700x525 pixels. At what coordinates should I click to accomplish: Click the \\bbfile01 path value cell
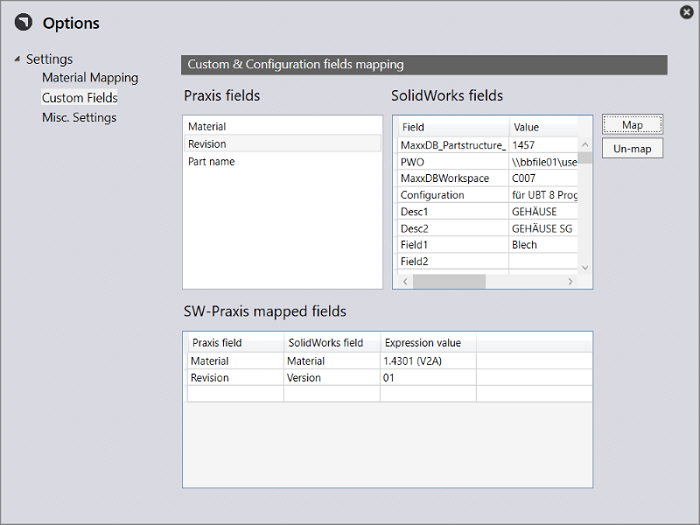(x=543, y=162)
